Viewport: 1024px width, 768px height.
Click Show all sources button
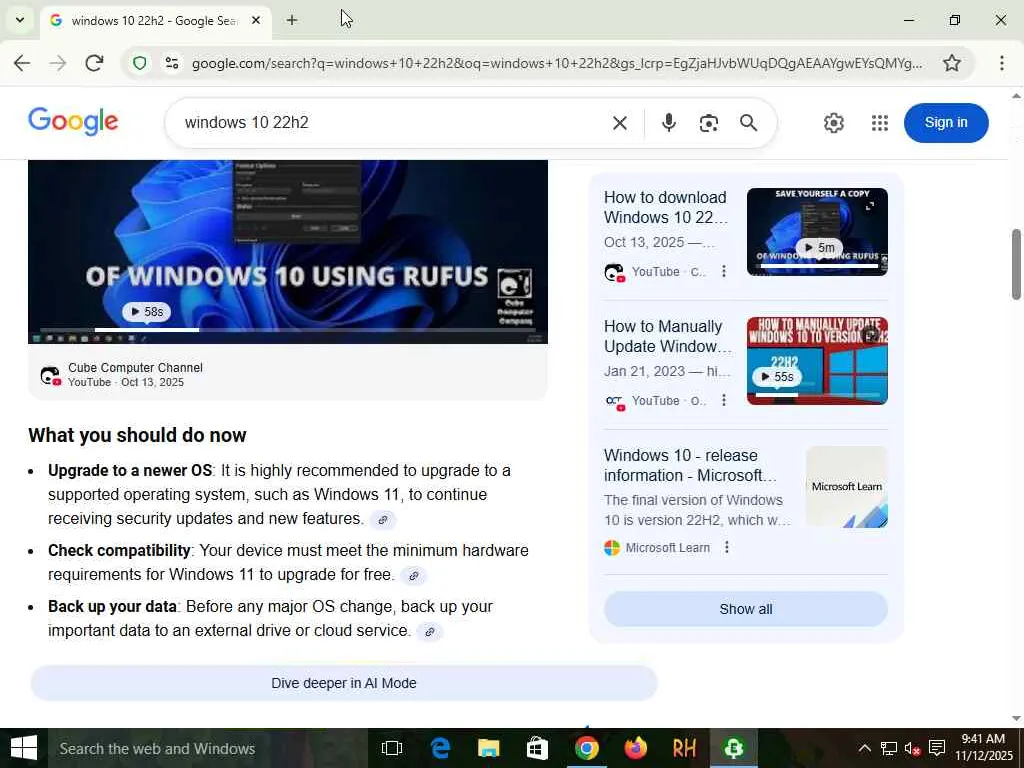(746, 609)
